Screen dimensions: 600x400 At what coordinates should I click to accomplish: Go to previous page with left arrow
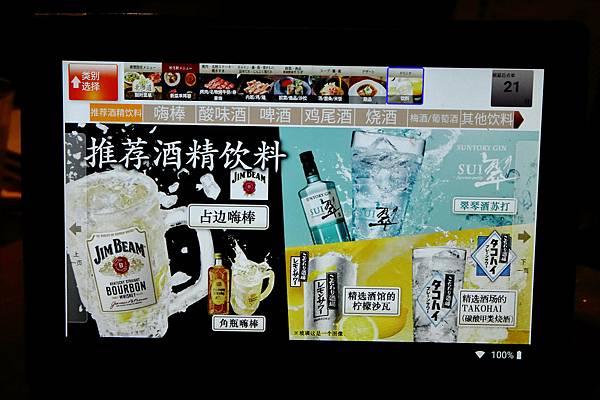click(x=76, y=229)
